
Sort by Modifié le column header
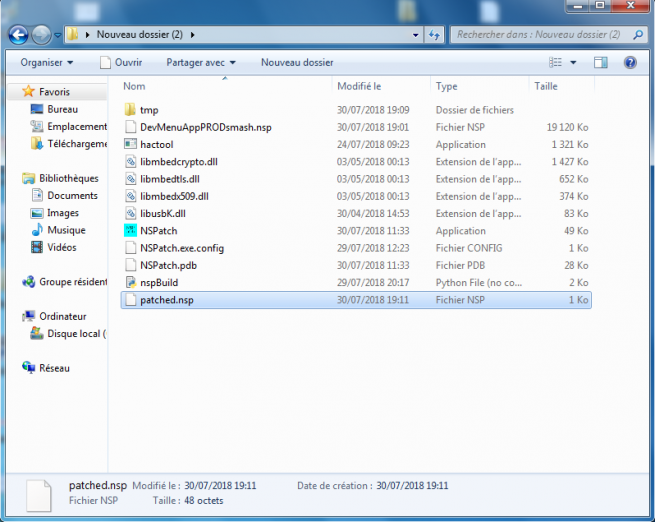click(359, 86)
